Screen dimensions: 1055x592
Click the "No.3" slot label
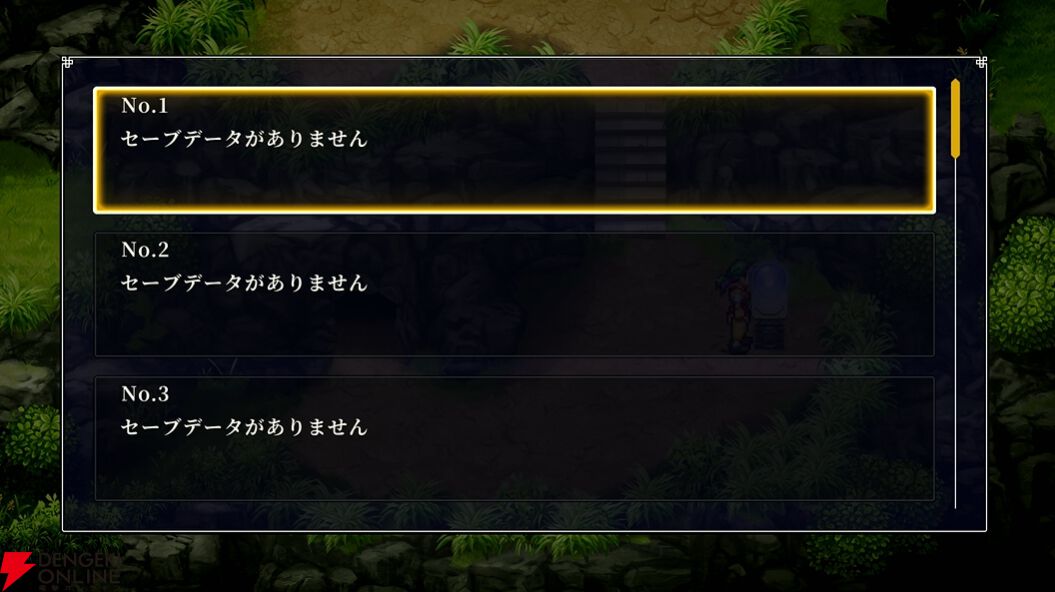pyautogui.click(x=145, y=394)
